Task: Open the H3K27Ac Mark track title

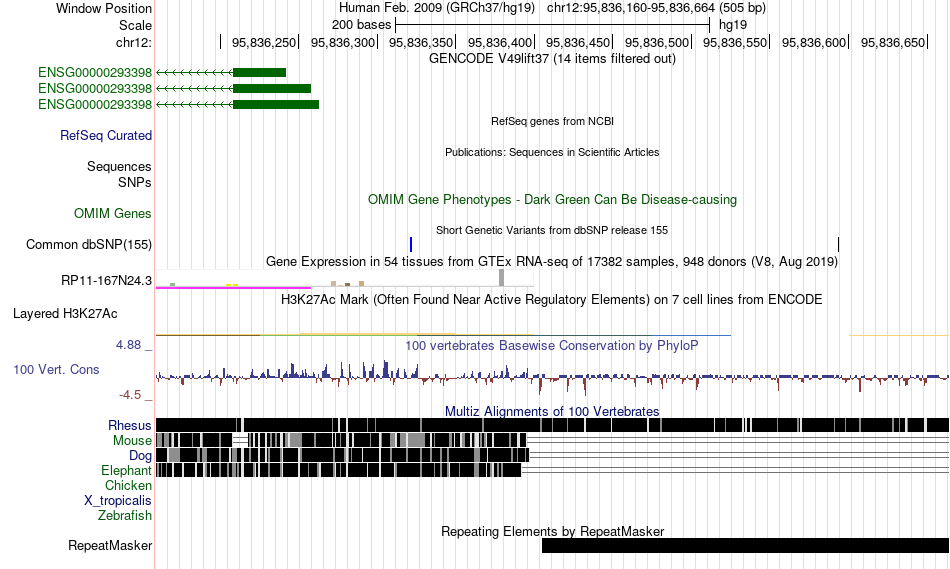Action: pyautogui.click(x=552, y=299)
